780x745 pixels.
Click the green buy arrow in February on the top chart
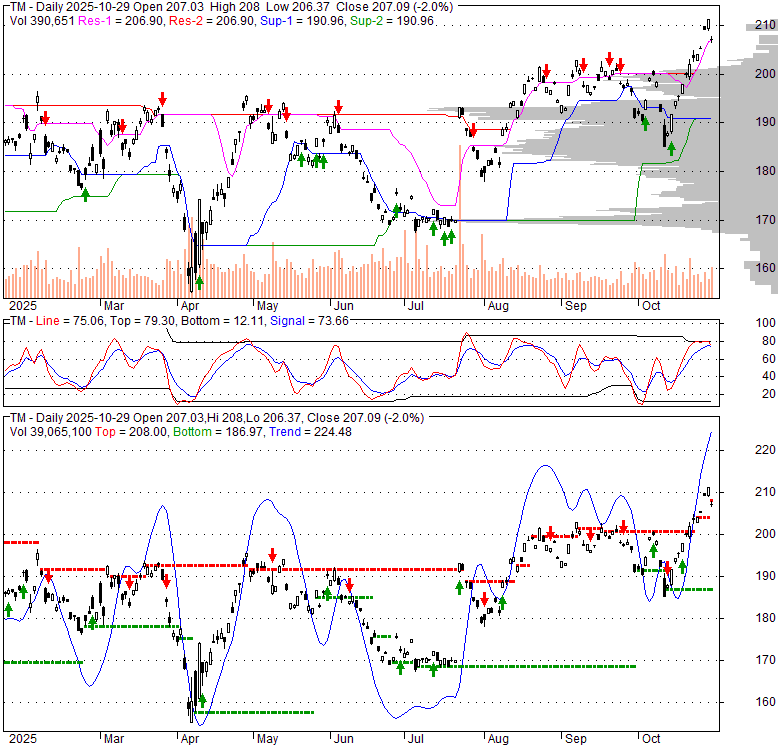pyautogui.click(x=85, y=192)
